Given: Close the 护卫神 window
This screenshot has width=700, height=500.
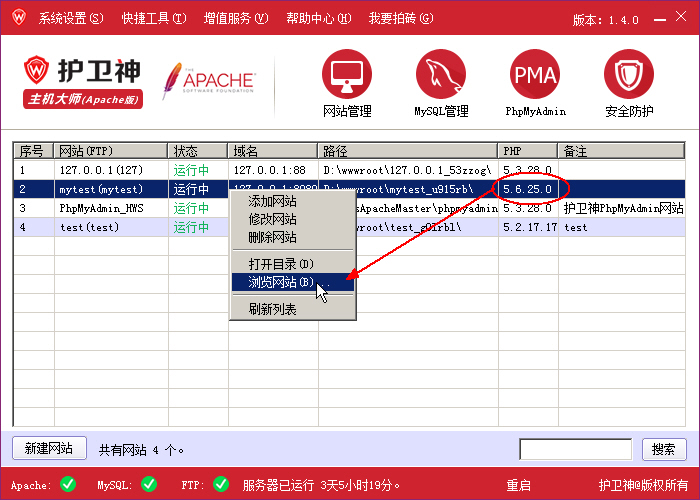Looking at the screenshot, I should click(681, 17).
